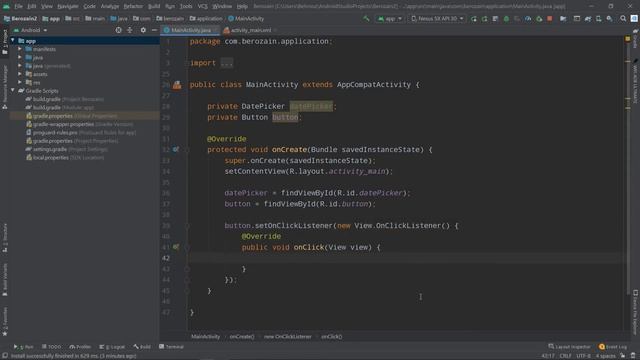Click the Profile app icon in toolbar
Screen dimensions: 640x360
click(x=528, y=19)
